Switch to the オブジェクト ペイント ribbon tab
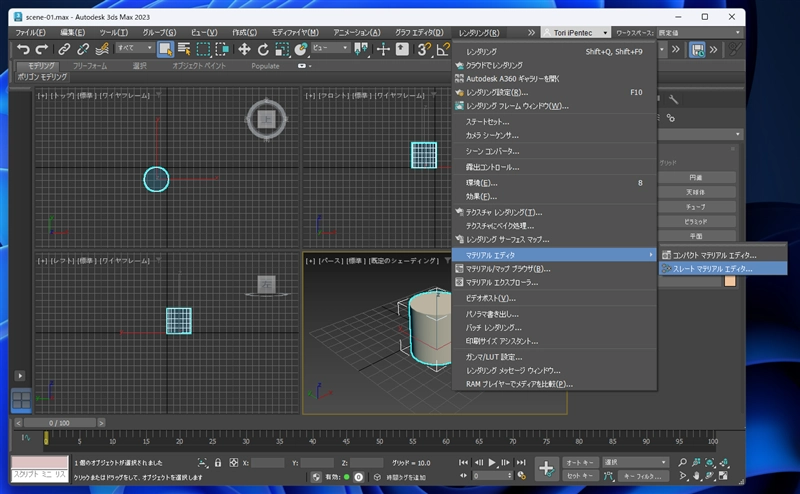This screenshot has width=800, height=494. tap(199, 66)
